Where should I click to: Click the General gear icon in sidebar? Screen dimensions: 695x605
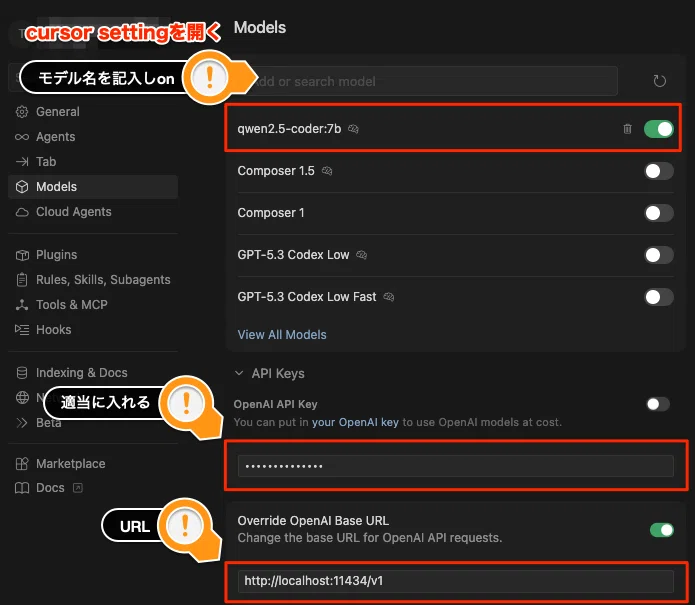22,112
